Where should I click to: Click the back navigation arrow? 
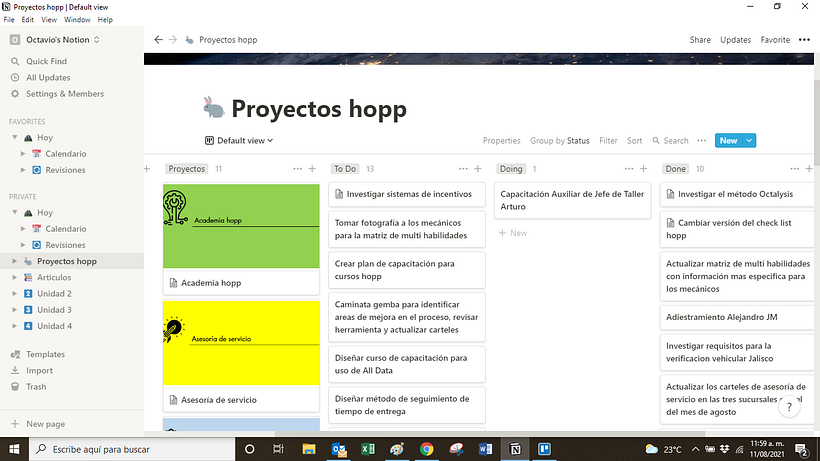158,40
